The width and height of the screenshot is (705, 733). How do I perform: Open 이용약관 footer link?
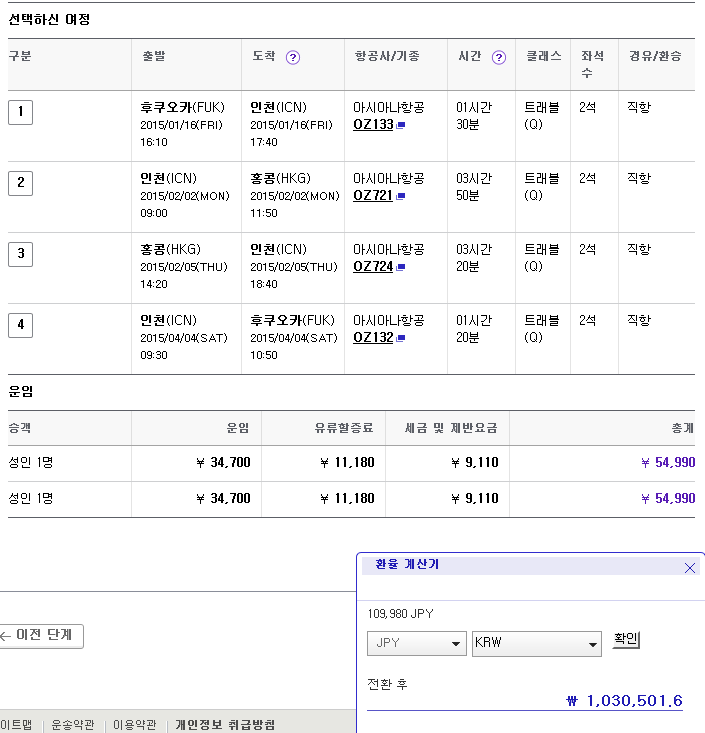click(134, 725)
